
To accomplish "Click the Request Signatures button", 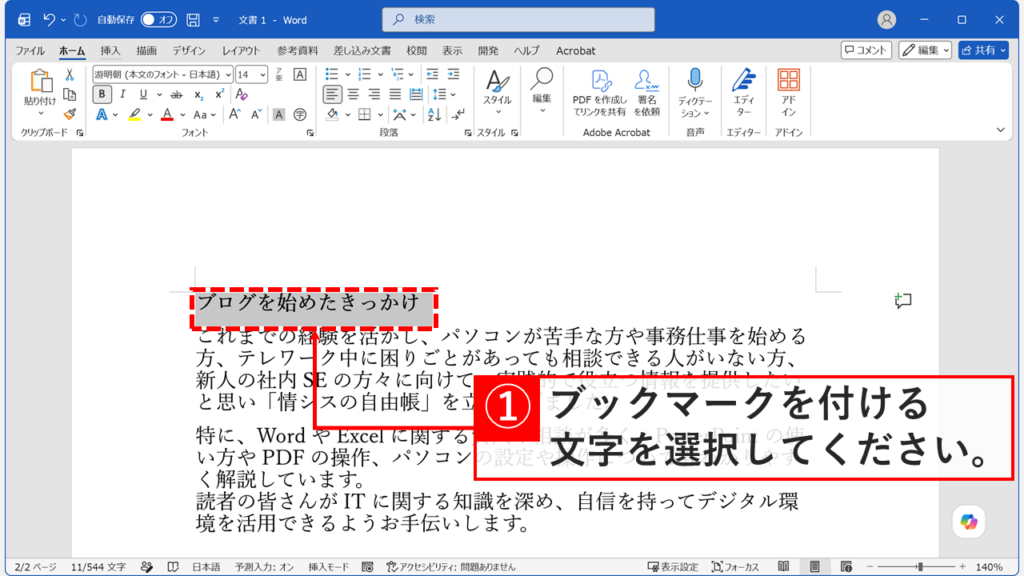I will click(647, 93).
